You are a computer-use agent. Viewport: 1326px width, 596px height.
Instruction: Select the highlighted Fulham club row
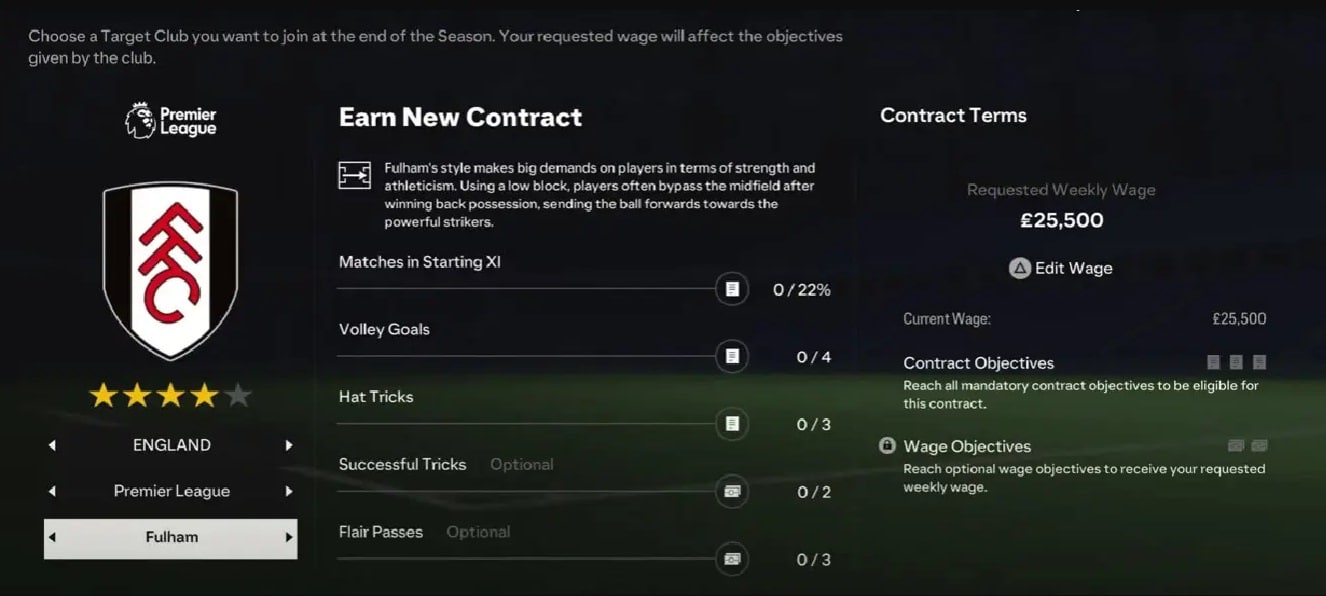tap(171, 538)
